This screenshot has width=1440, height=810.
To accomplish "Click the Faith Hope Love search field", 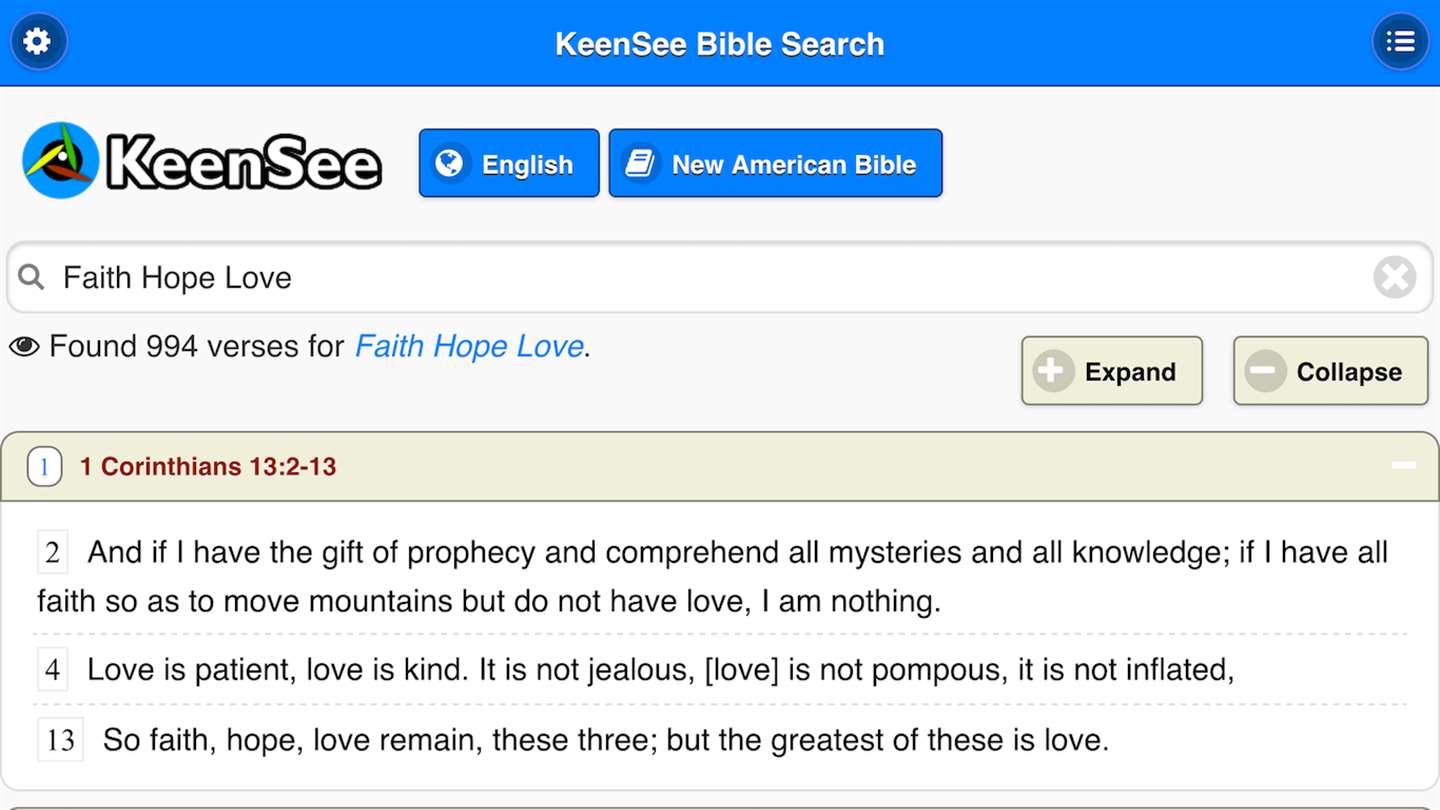I will [x=700, y=277].
